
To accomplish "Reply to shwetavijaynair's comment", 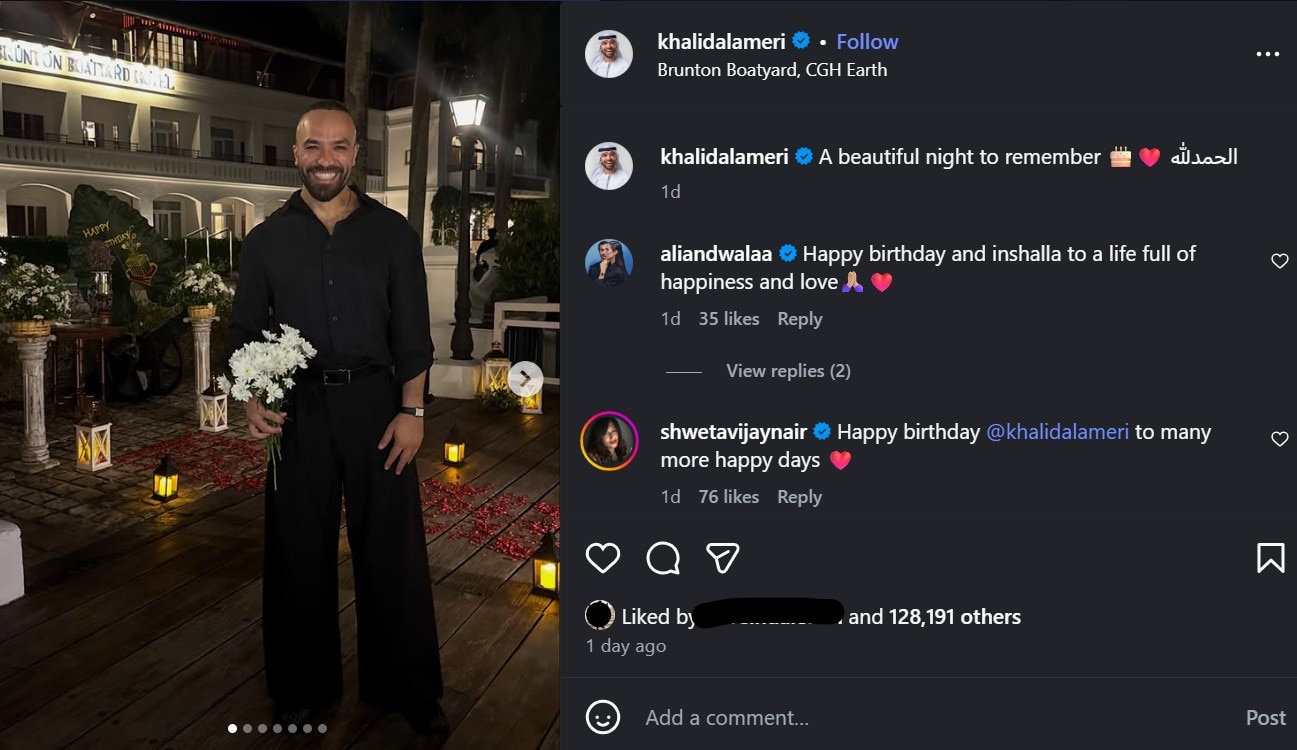I will coord(799,497).
